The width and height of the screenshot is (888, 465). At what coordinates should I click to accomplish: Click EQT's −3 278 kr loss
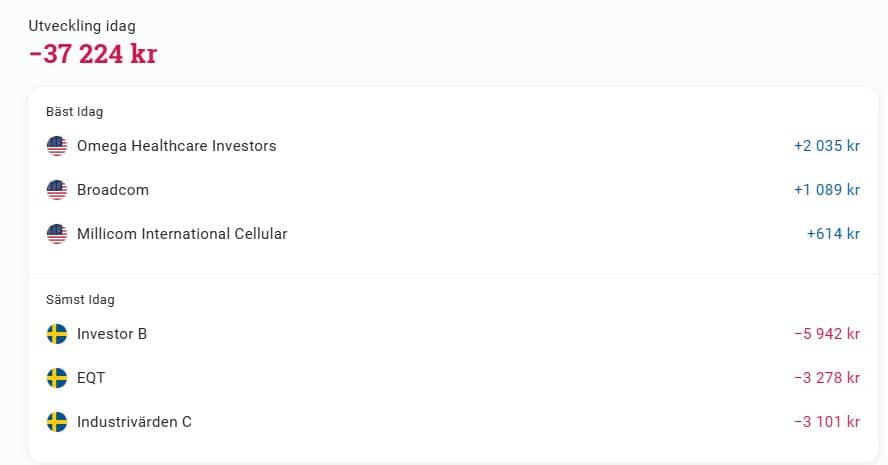point(825,378)
